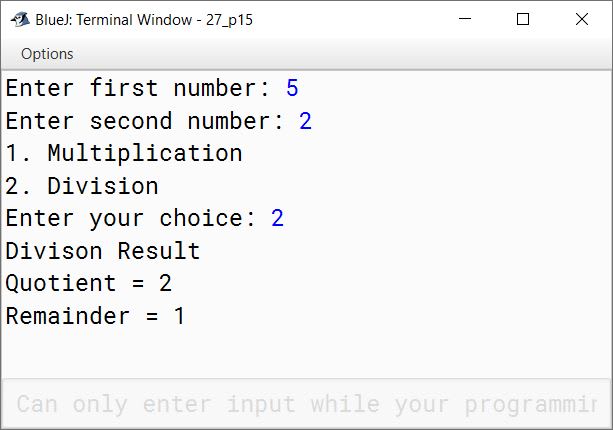Click the 'Enter second number:' prompt text
Viewport: 613px width, 430px height.
point(144,121)
